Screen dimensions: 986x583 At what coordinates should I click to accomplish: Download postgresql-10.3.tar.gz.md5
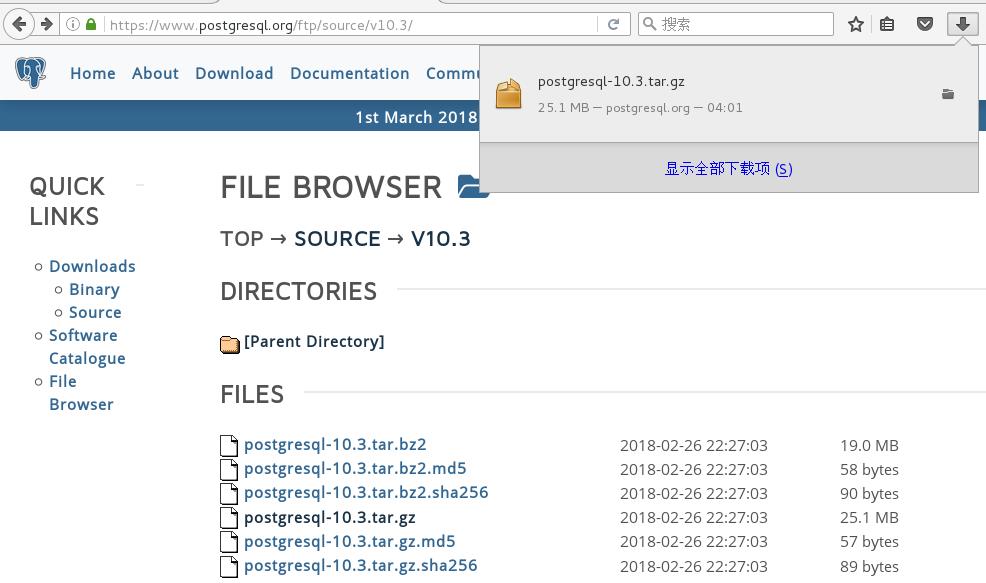pyautogui.click(x=350, y=541)
